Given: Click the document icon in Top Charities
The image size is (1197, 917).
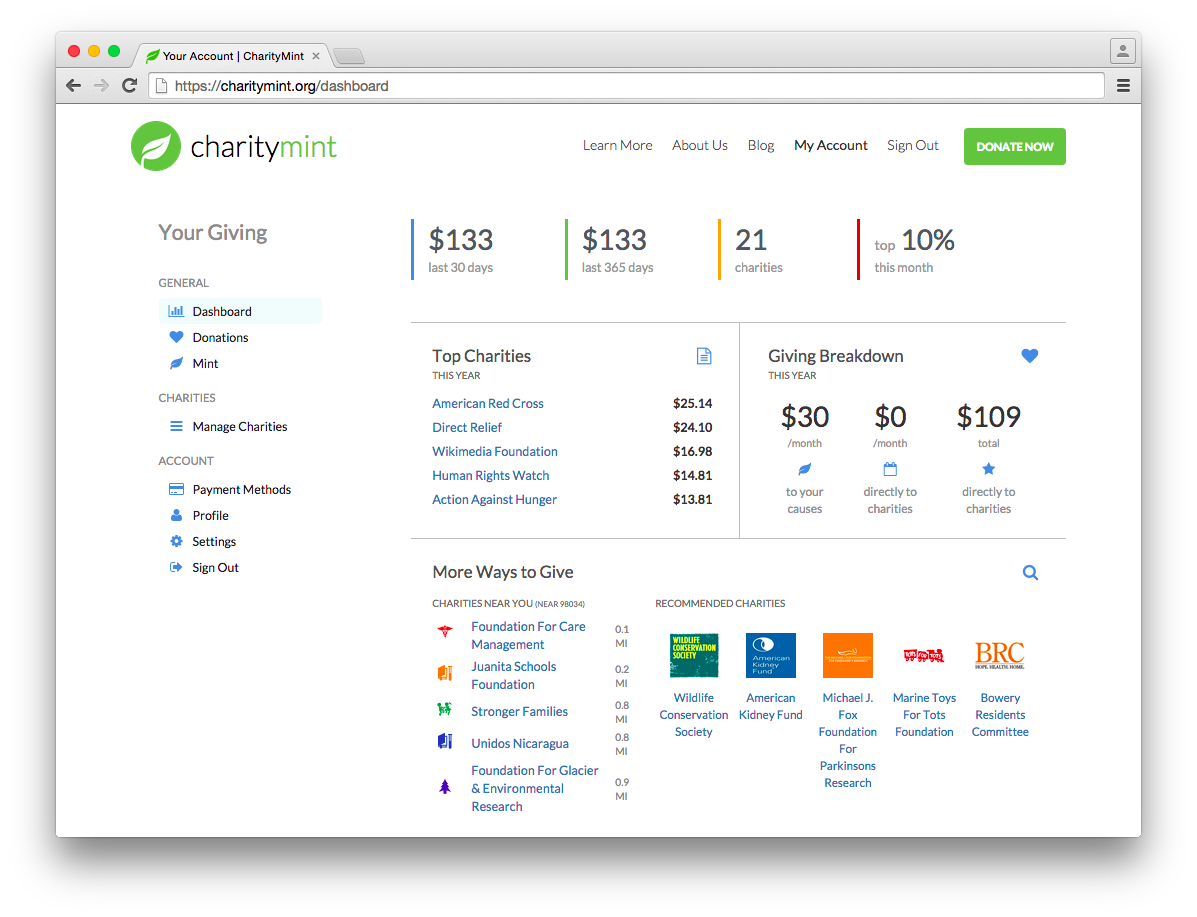Looking at the screenshot, I should [x=704, y=356].
